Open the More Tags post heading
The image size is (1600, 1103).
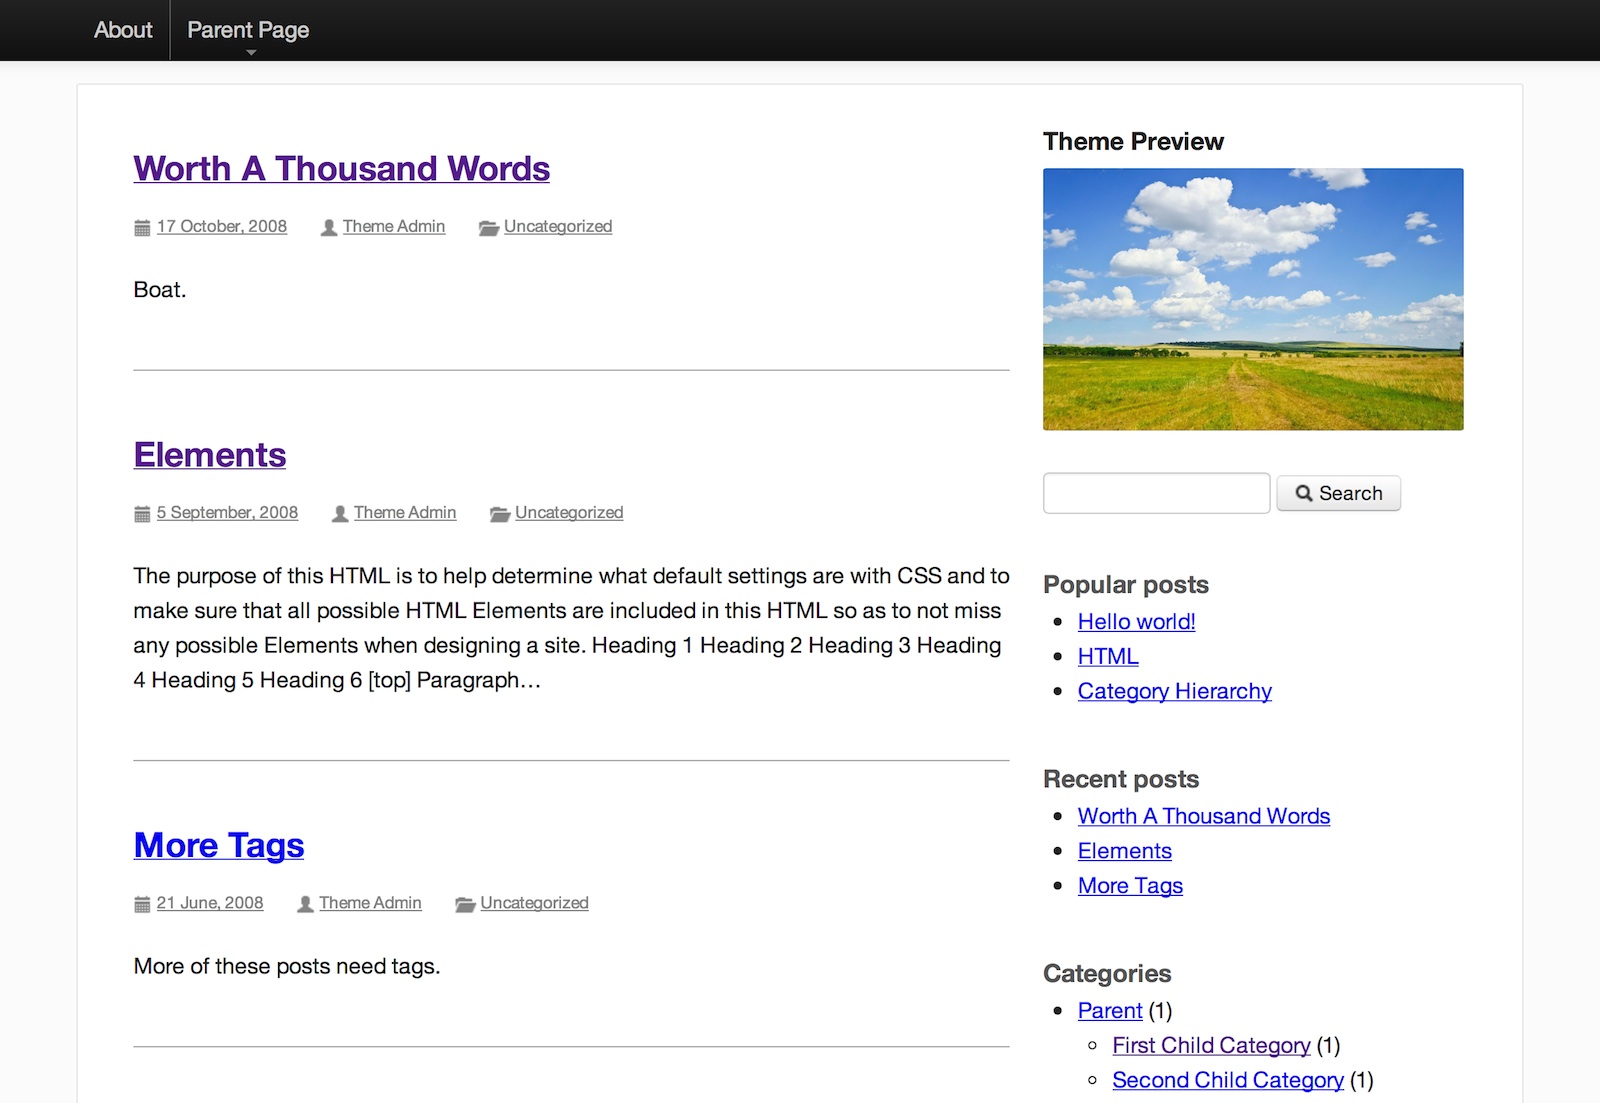(x=219, y=846)
